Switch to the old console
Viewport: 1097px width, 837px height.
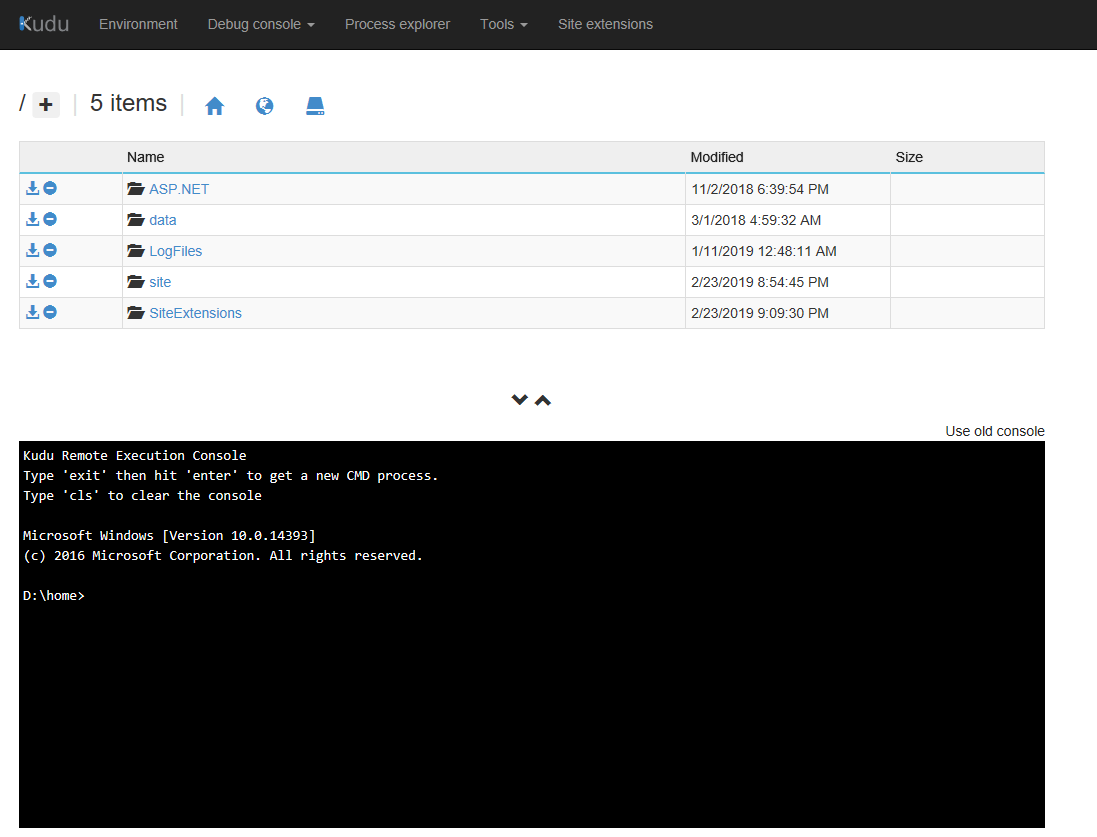(x=994, y=431)
